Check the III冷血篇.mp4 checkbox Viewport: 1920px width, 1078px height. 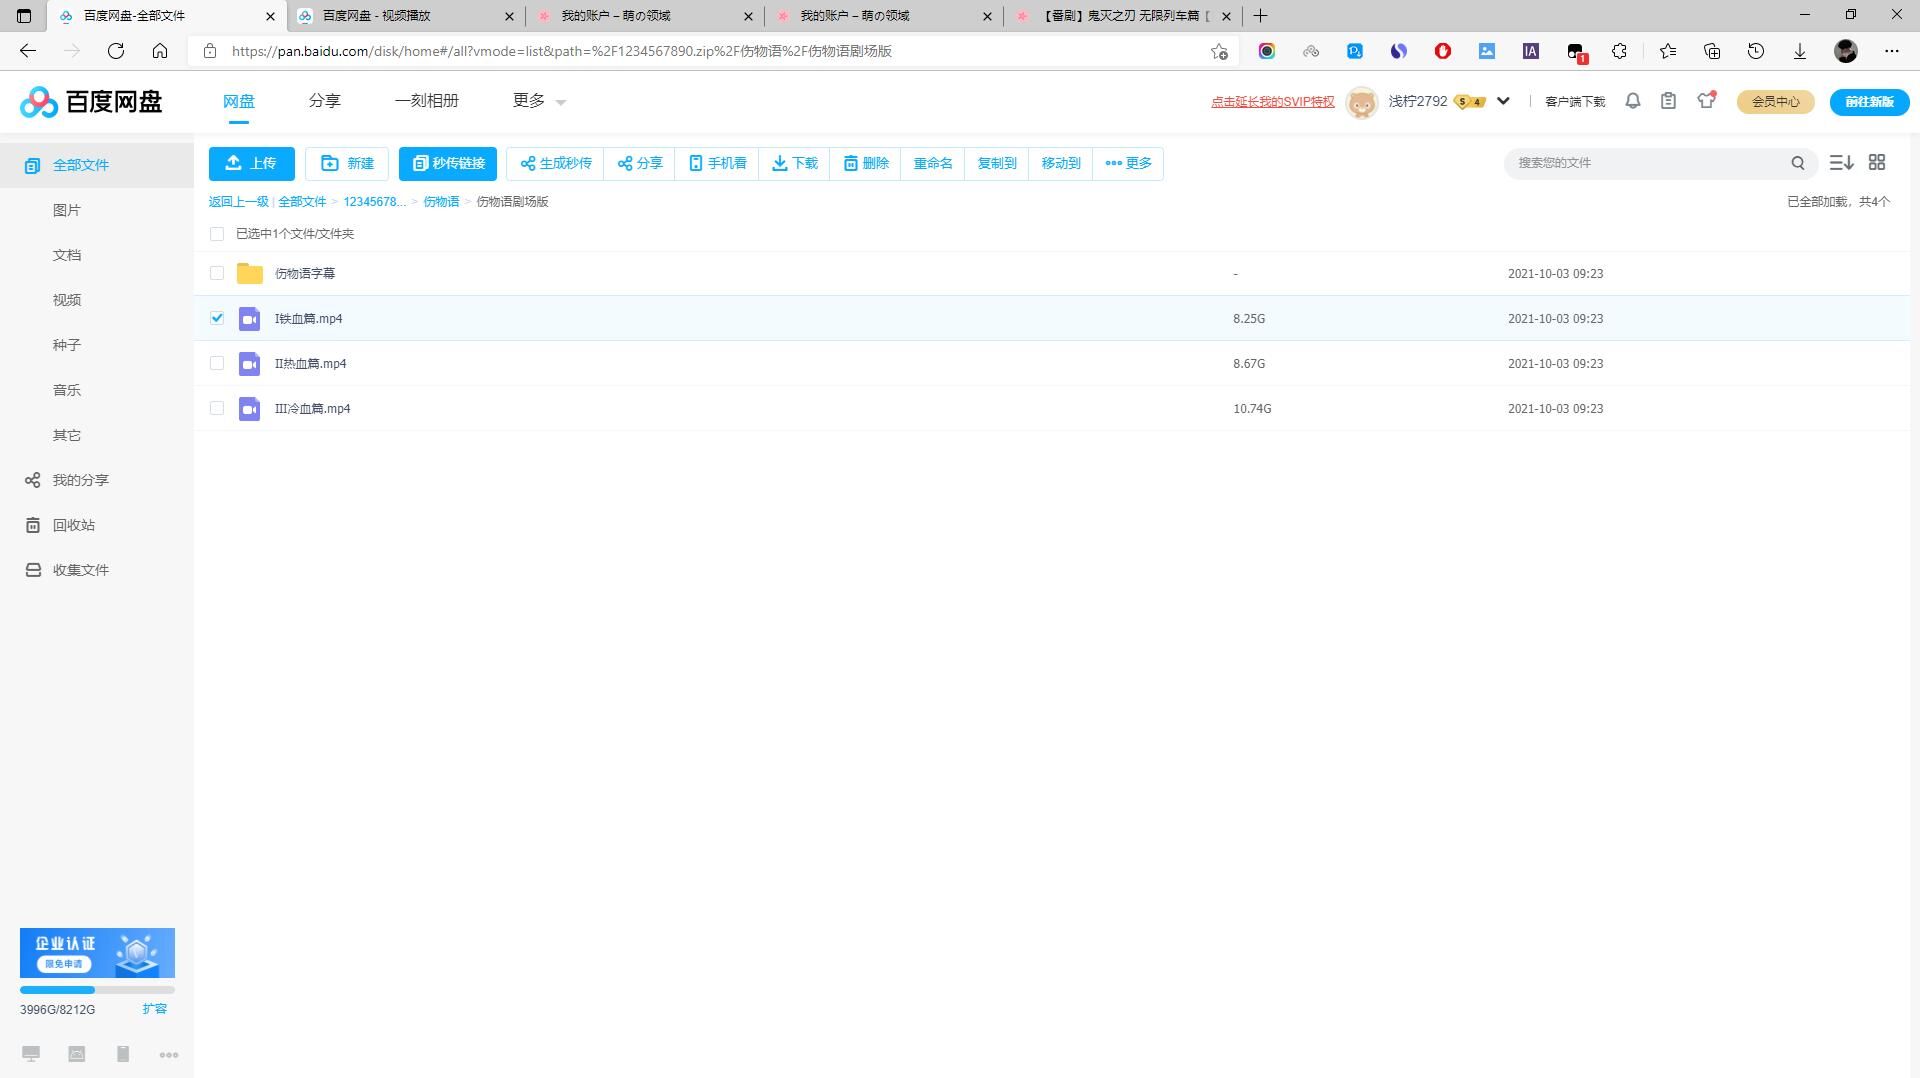[217, 408]
